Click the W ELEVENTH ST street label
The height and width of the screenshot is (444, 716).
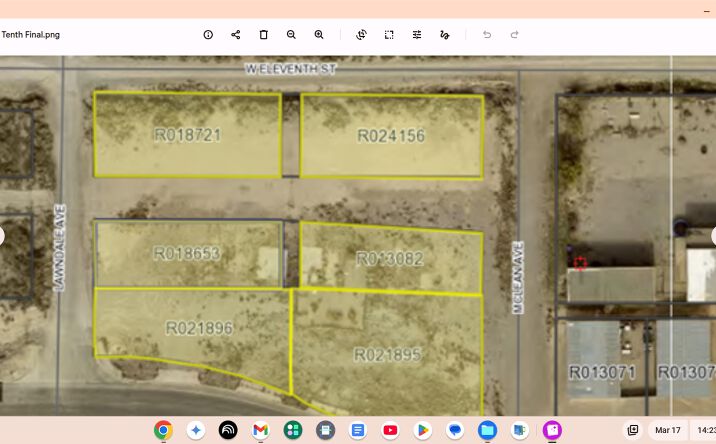point(291,69)
